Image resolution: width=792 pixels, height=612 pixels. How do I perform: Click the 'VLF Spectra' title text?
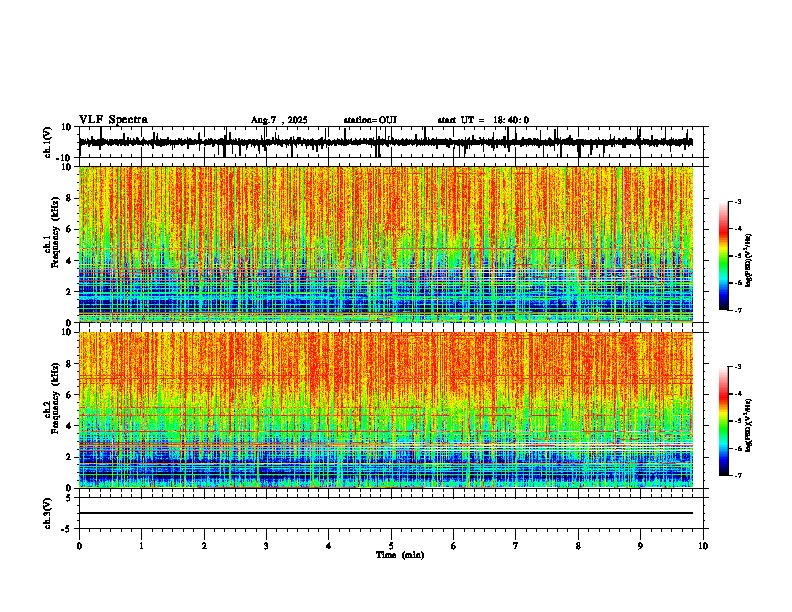[113, 120]
